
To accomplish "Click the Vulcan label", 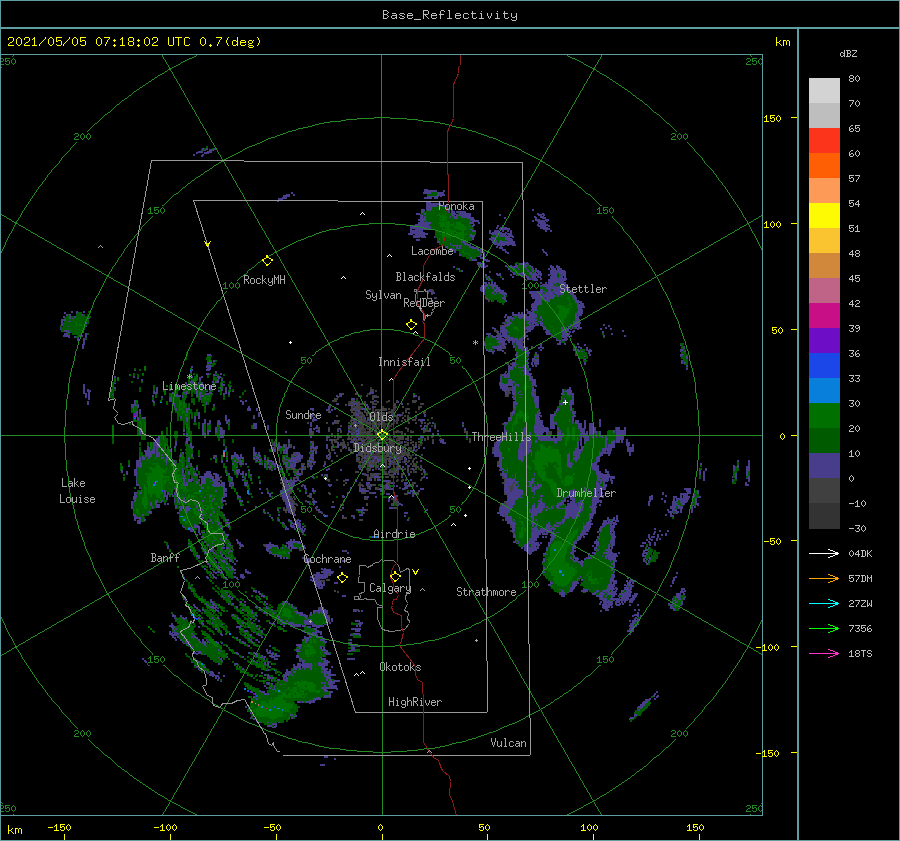I will click(508, 743).
